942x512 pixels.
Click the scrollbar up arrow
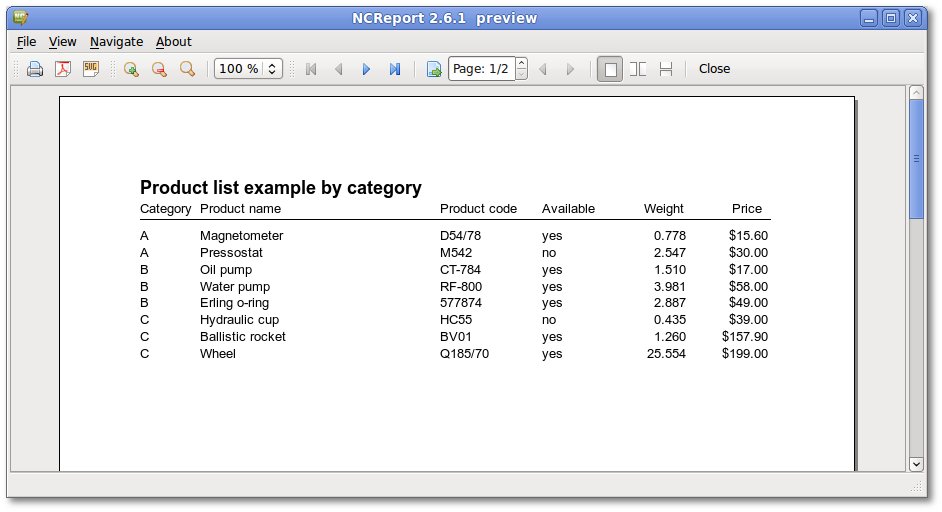tap(916, 93)
